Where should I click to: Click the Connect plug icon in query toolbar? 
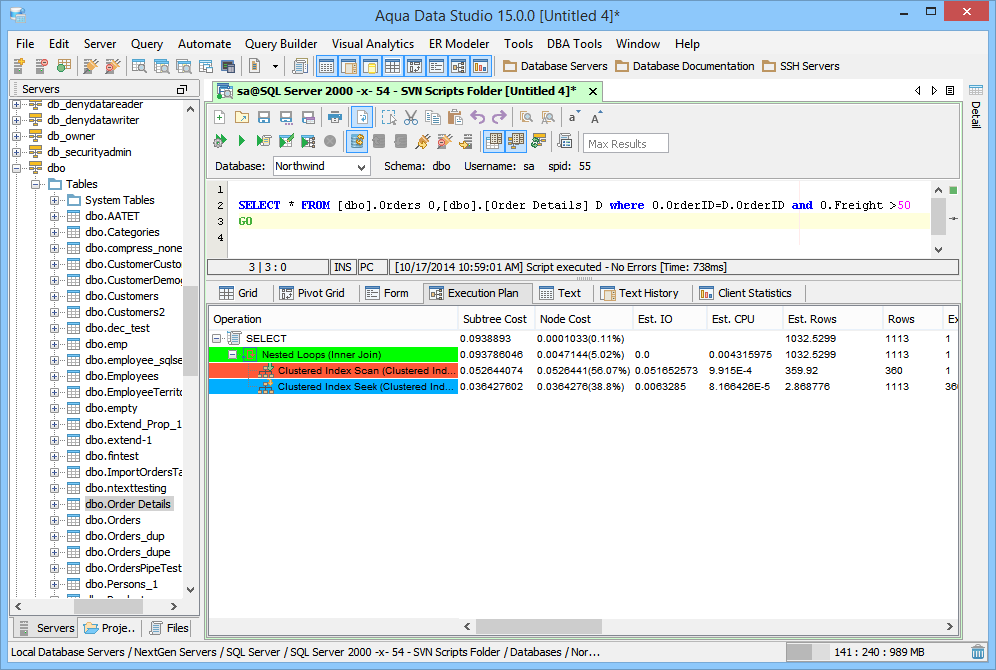point(422,141)
